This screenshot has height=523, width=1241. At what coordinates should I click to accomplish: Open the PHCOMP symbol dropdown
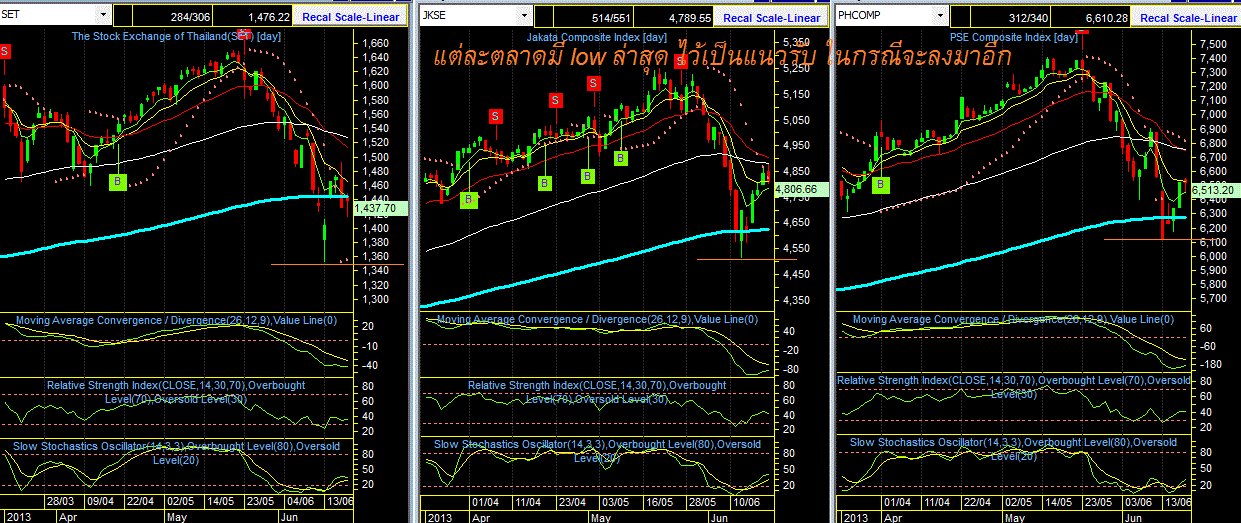click(x=939, y=16)
